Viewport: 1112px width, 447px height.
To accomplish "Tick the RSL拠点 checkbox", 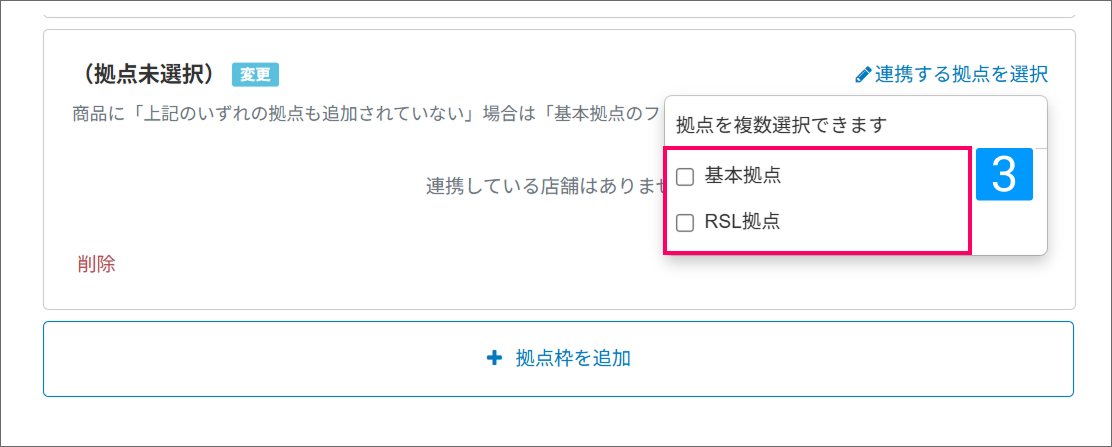I will [686, 223].
